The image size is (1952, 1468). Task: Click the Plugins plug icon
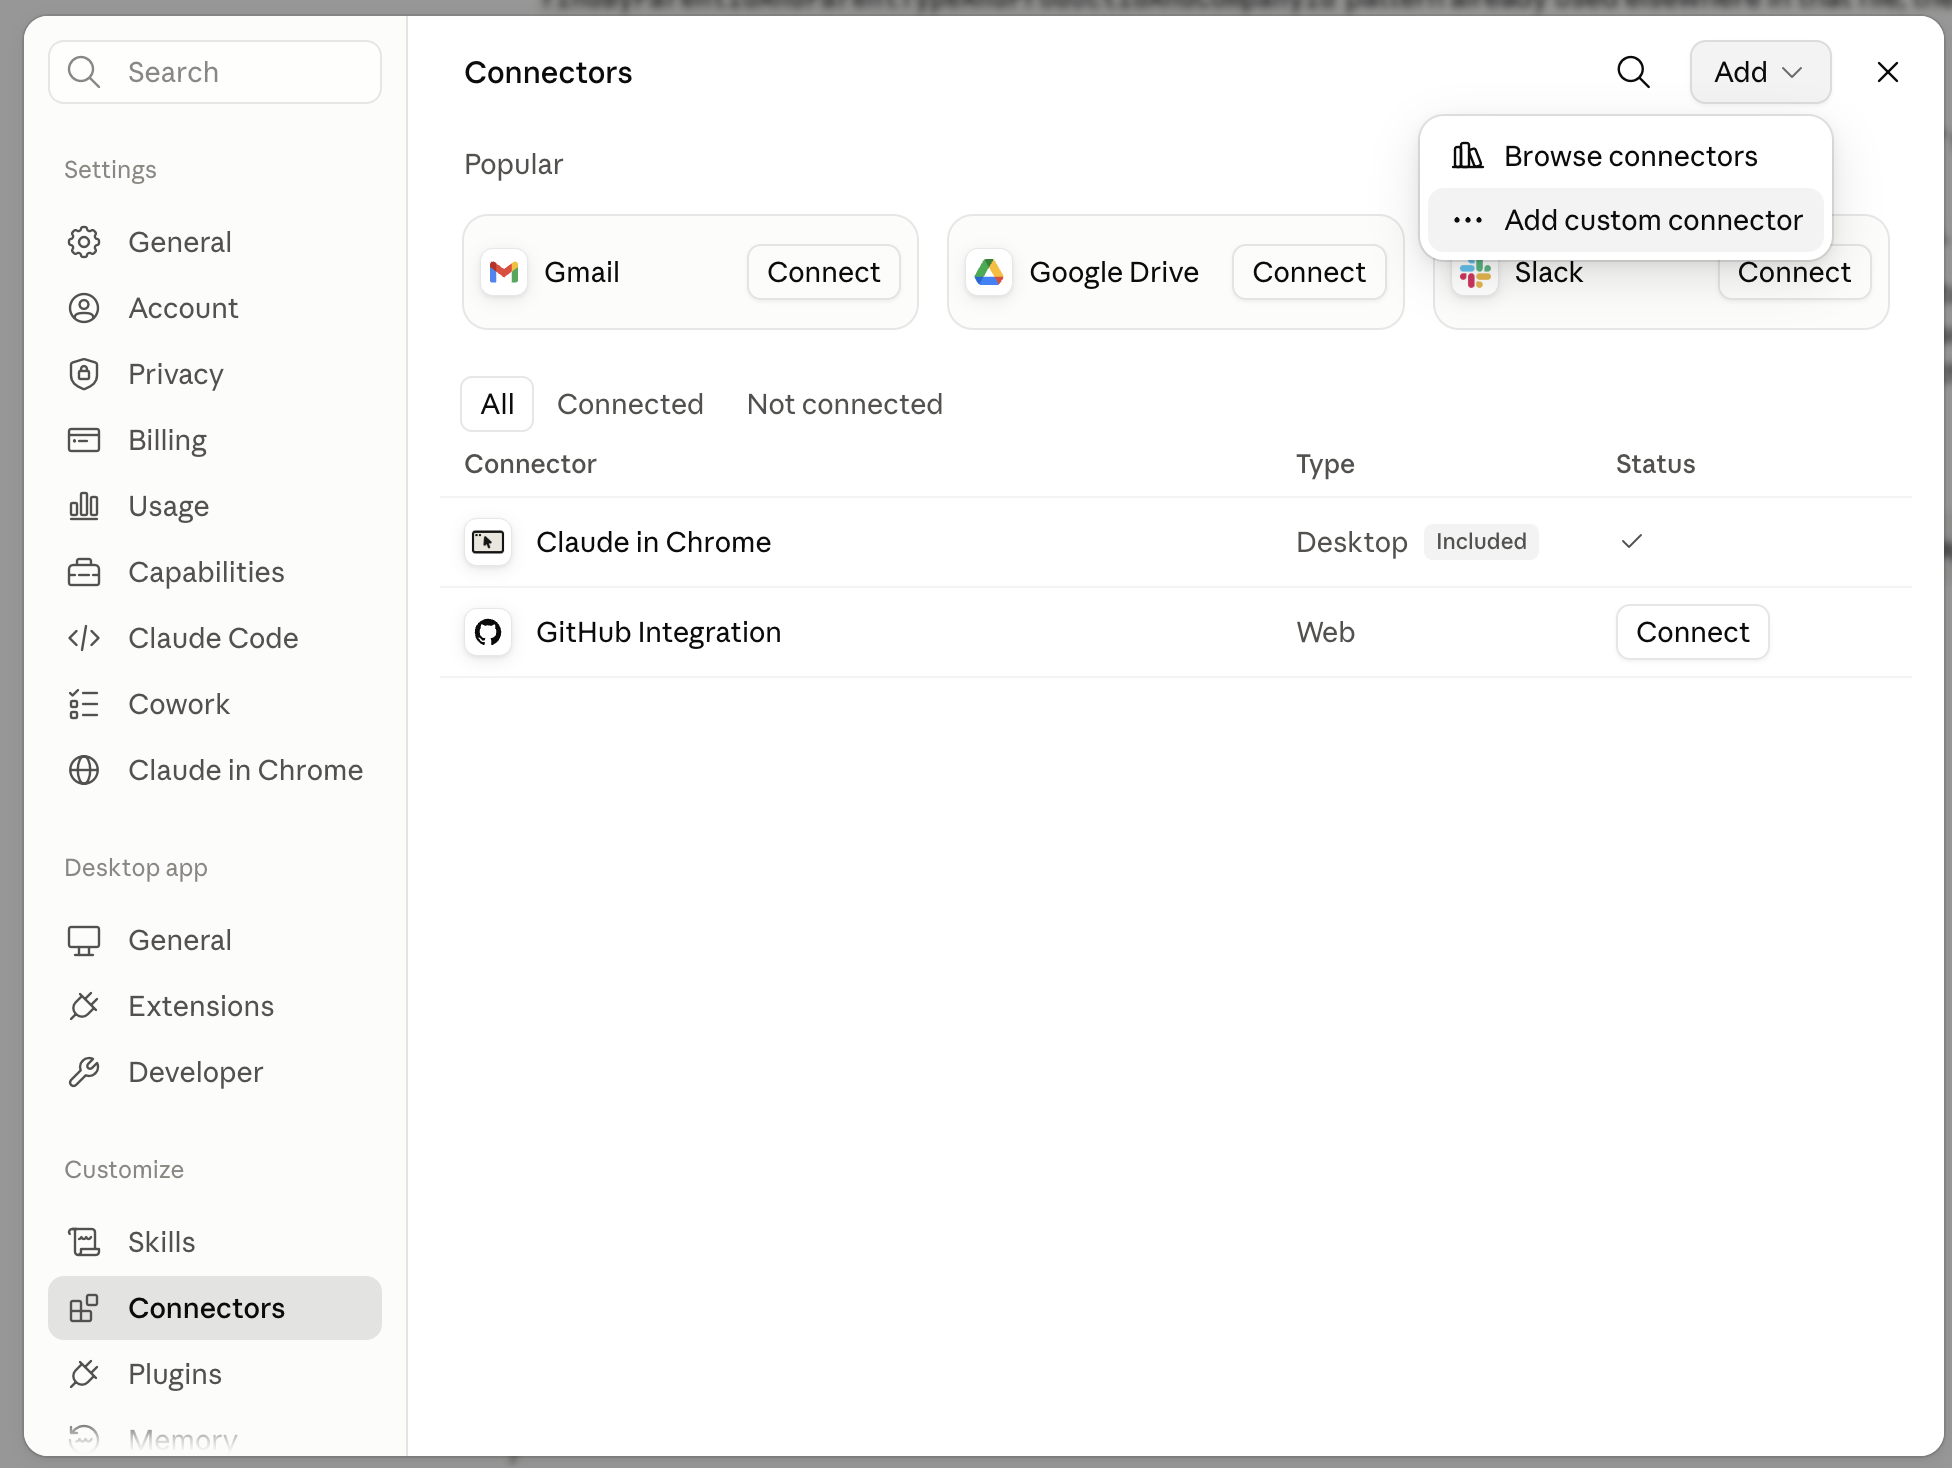pos(84,1374)
